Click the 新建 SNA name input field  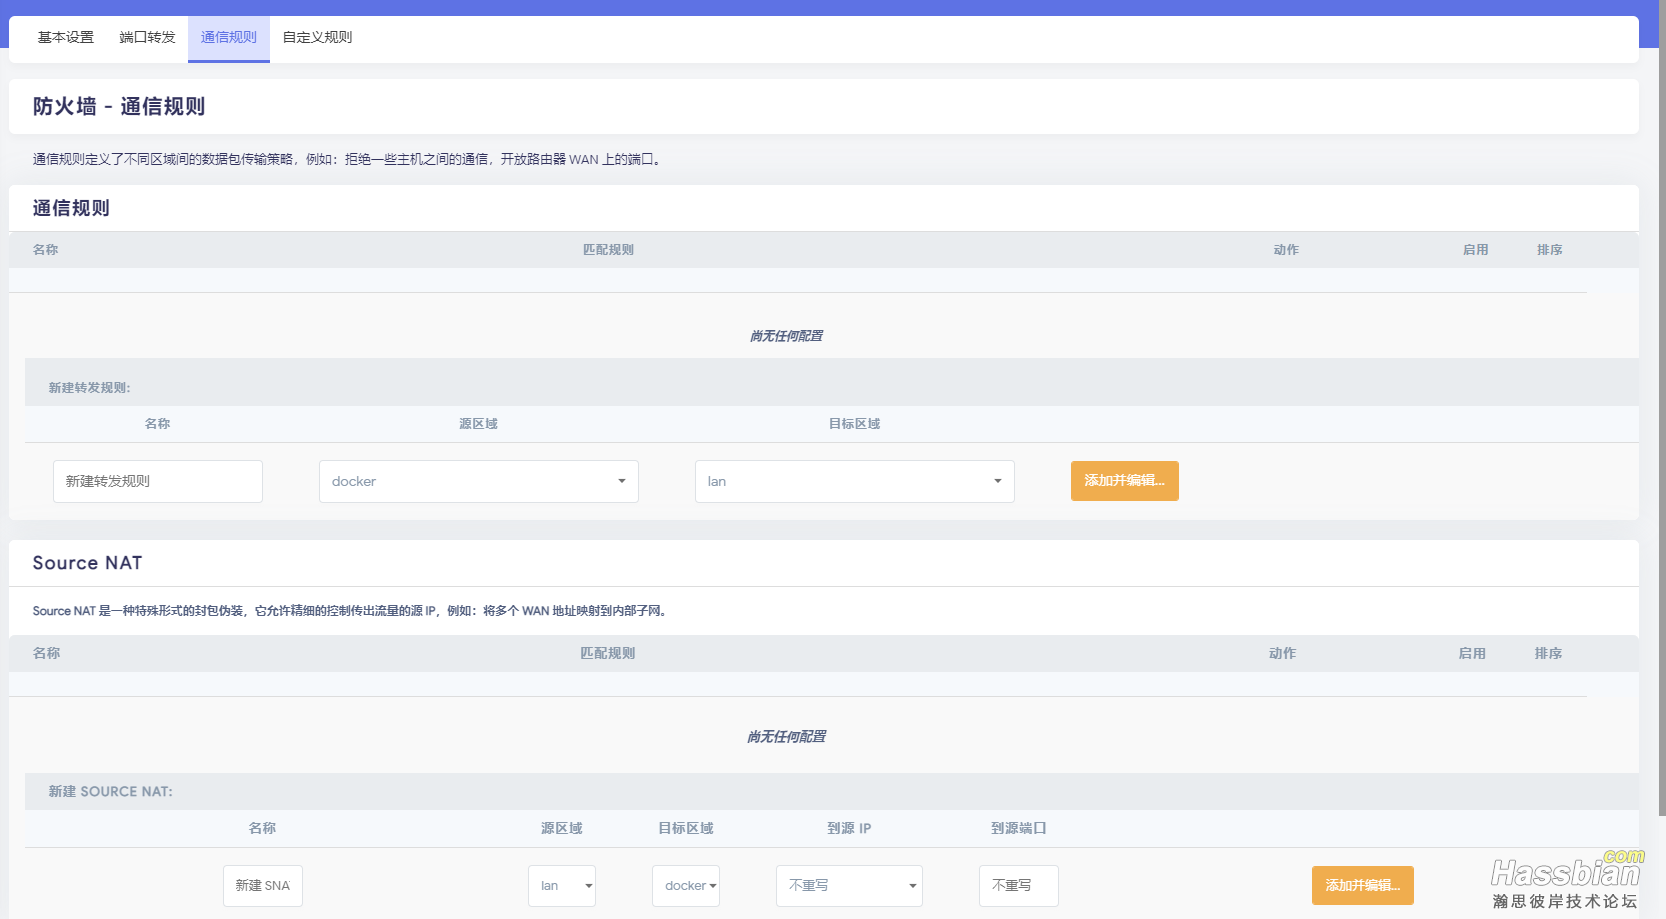263,886
